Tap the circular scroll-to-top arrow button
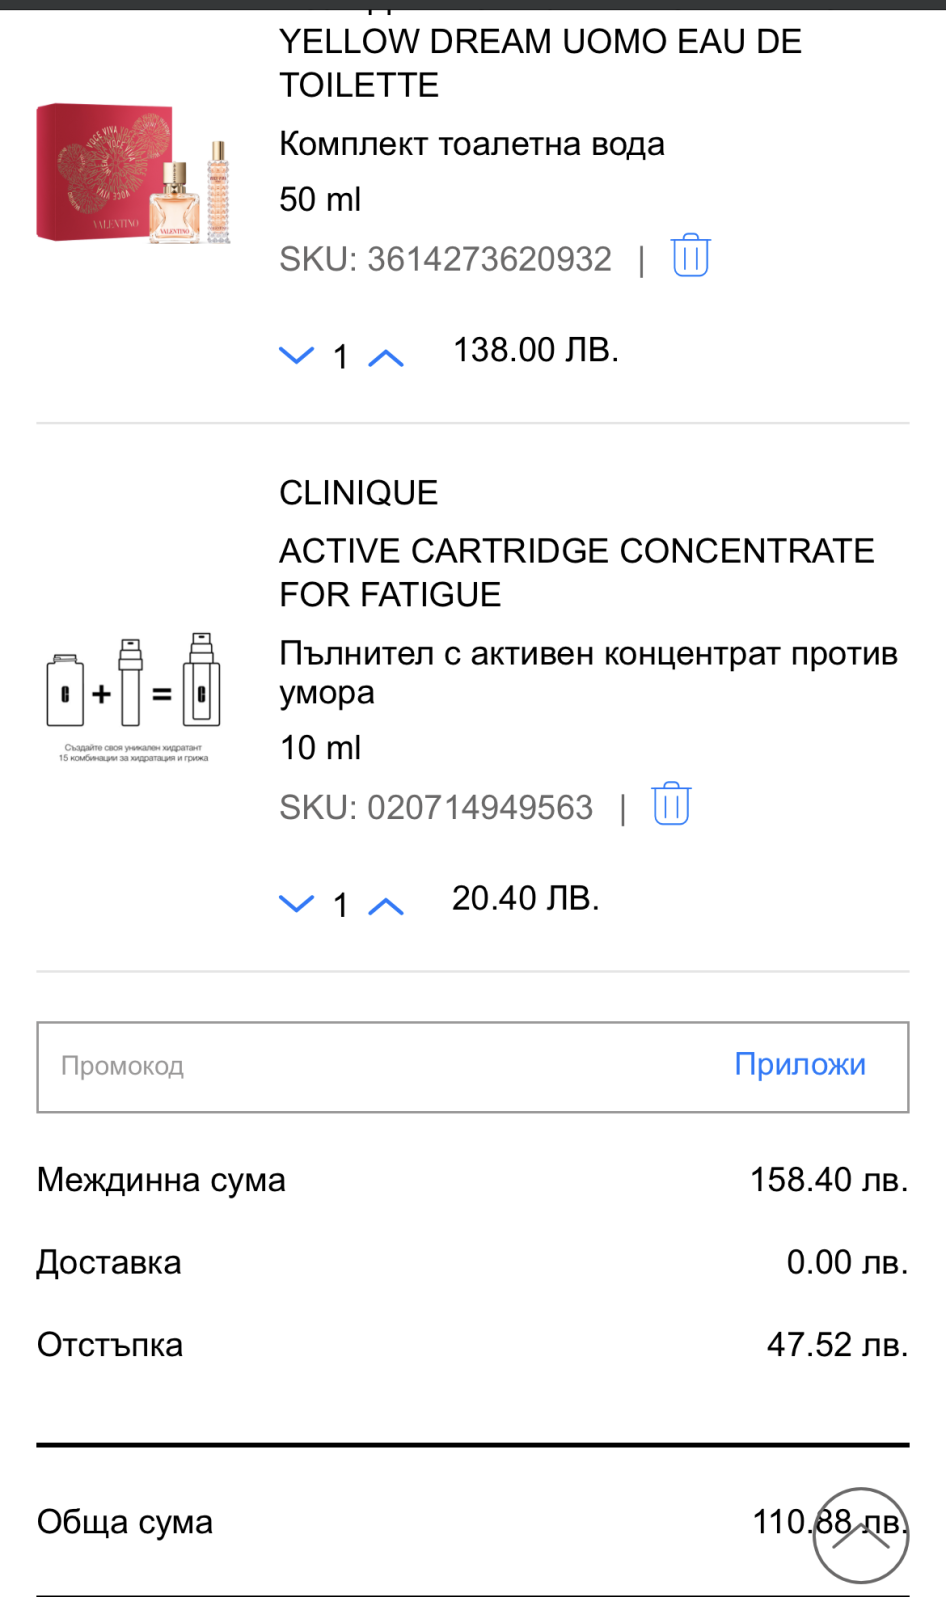This screenshot has height=1597, width=946. click(860, 1535)
